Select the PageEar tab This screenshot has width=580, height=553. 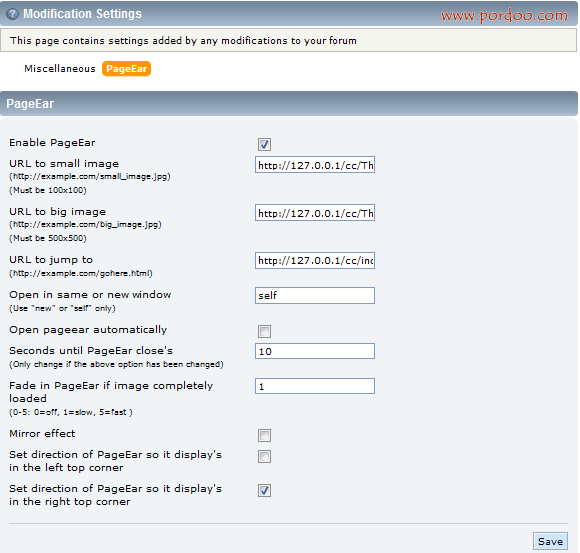[127, 69]
